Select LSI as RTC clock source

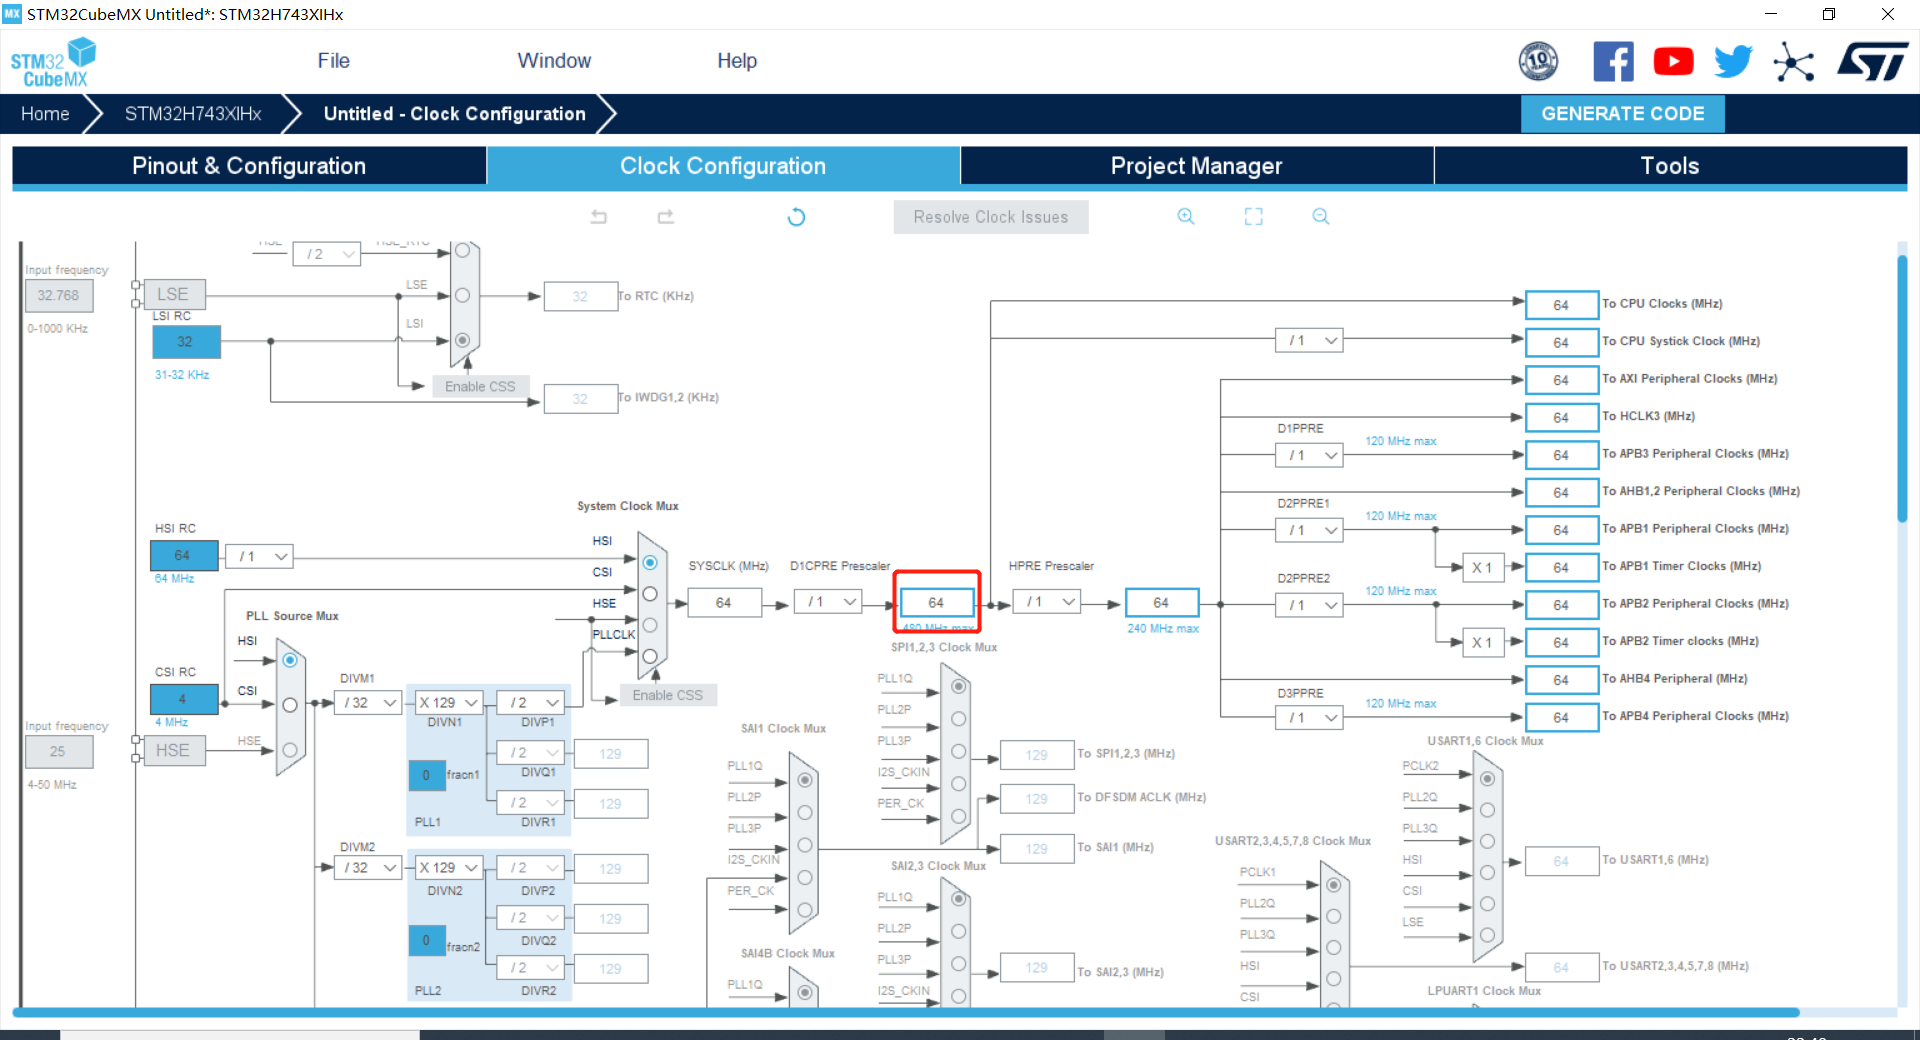click(462, 340)
